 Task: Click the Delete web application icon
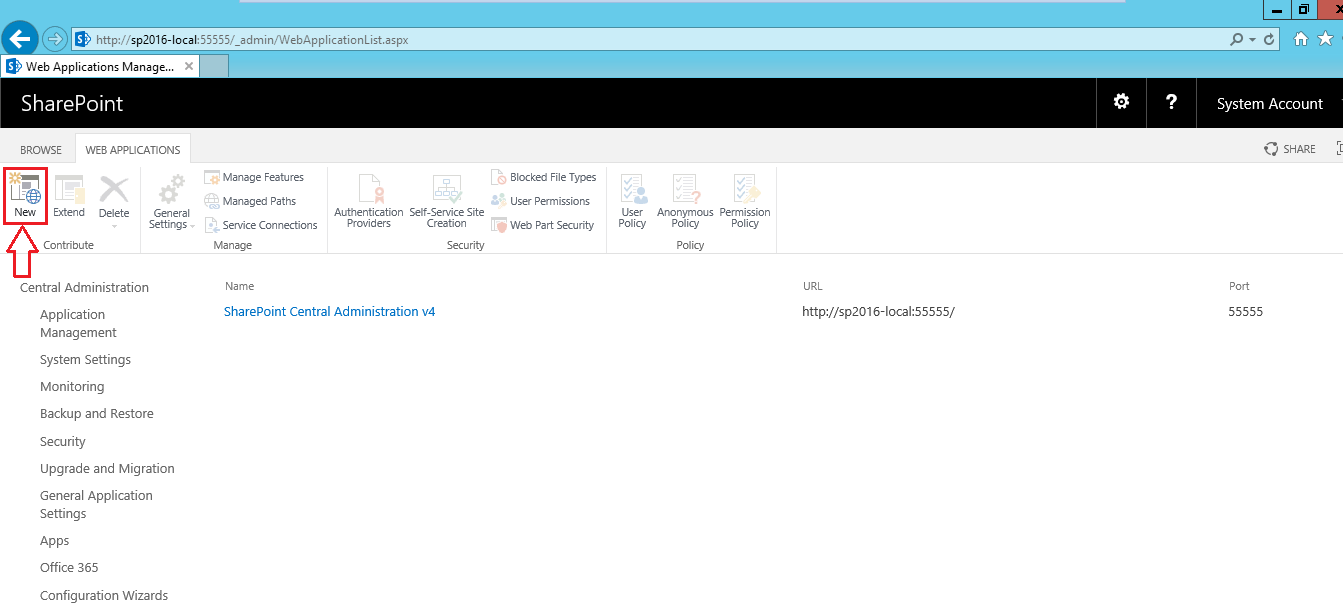pyautogui.click(x=114, y=196)
